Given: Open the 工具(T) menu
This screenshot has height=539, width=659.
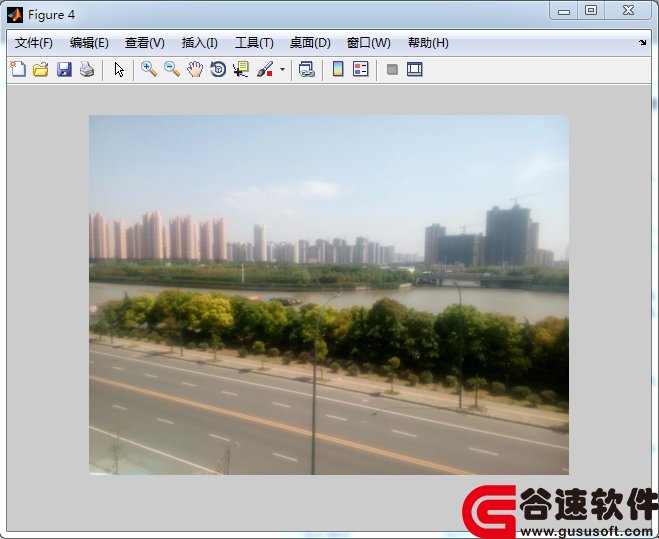Looking at the screenshot, I should coord(254,43).
